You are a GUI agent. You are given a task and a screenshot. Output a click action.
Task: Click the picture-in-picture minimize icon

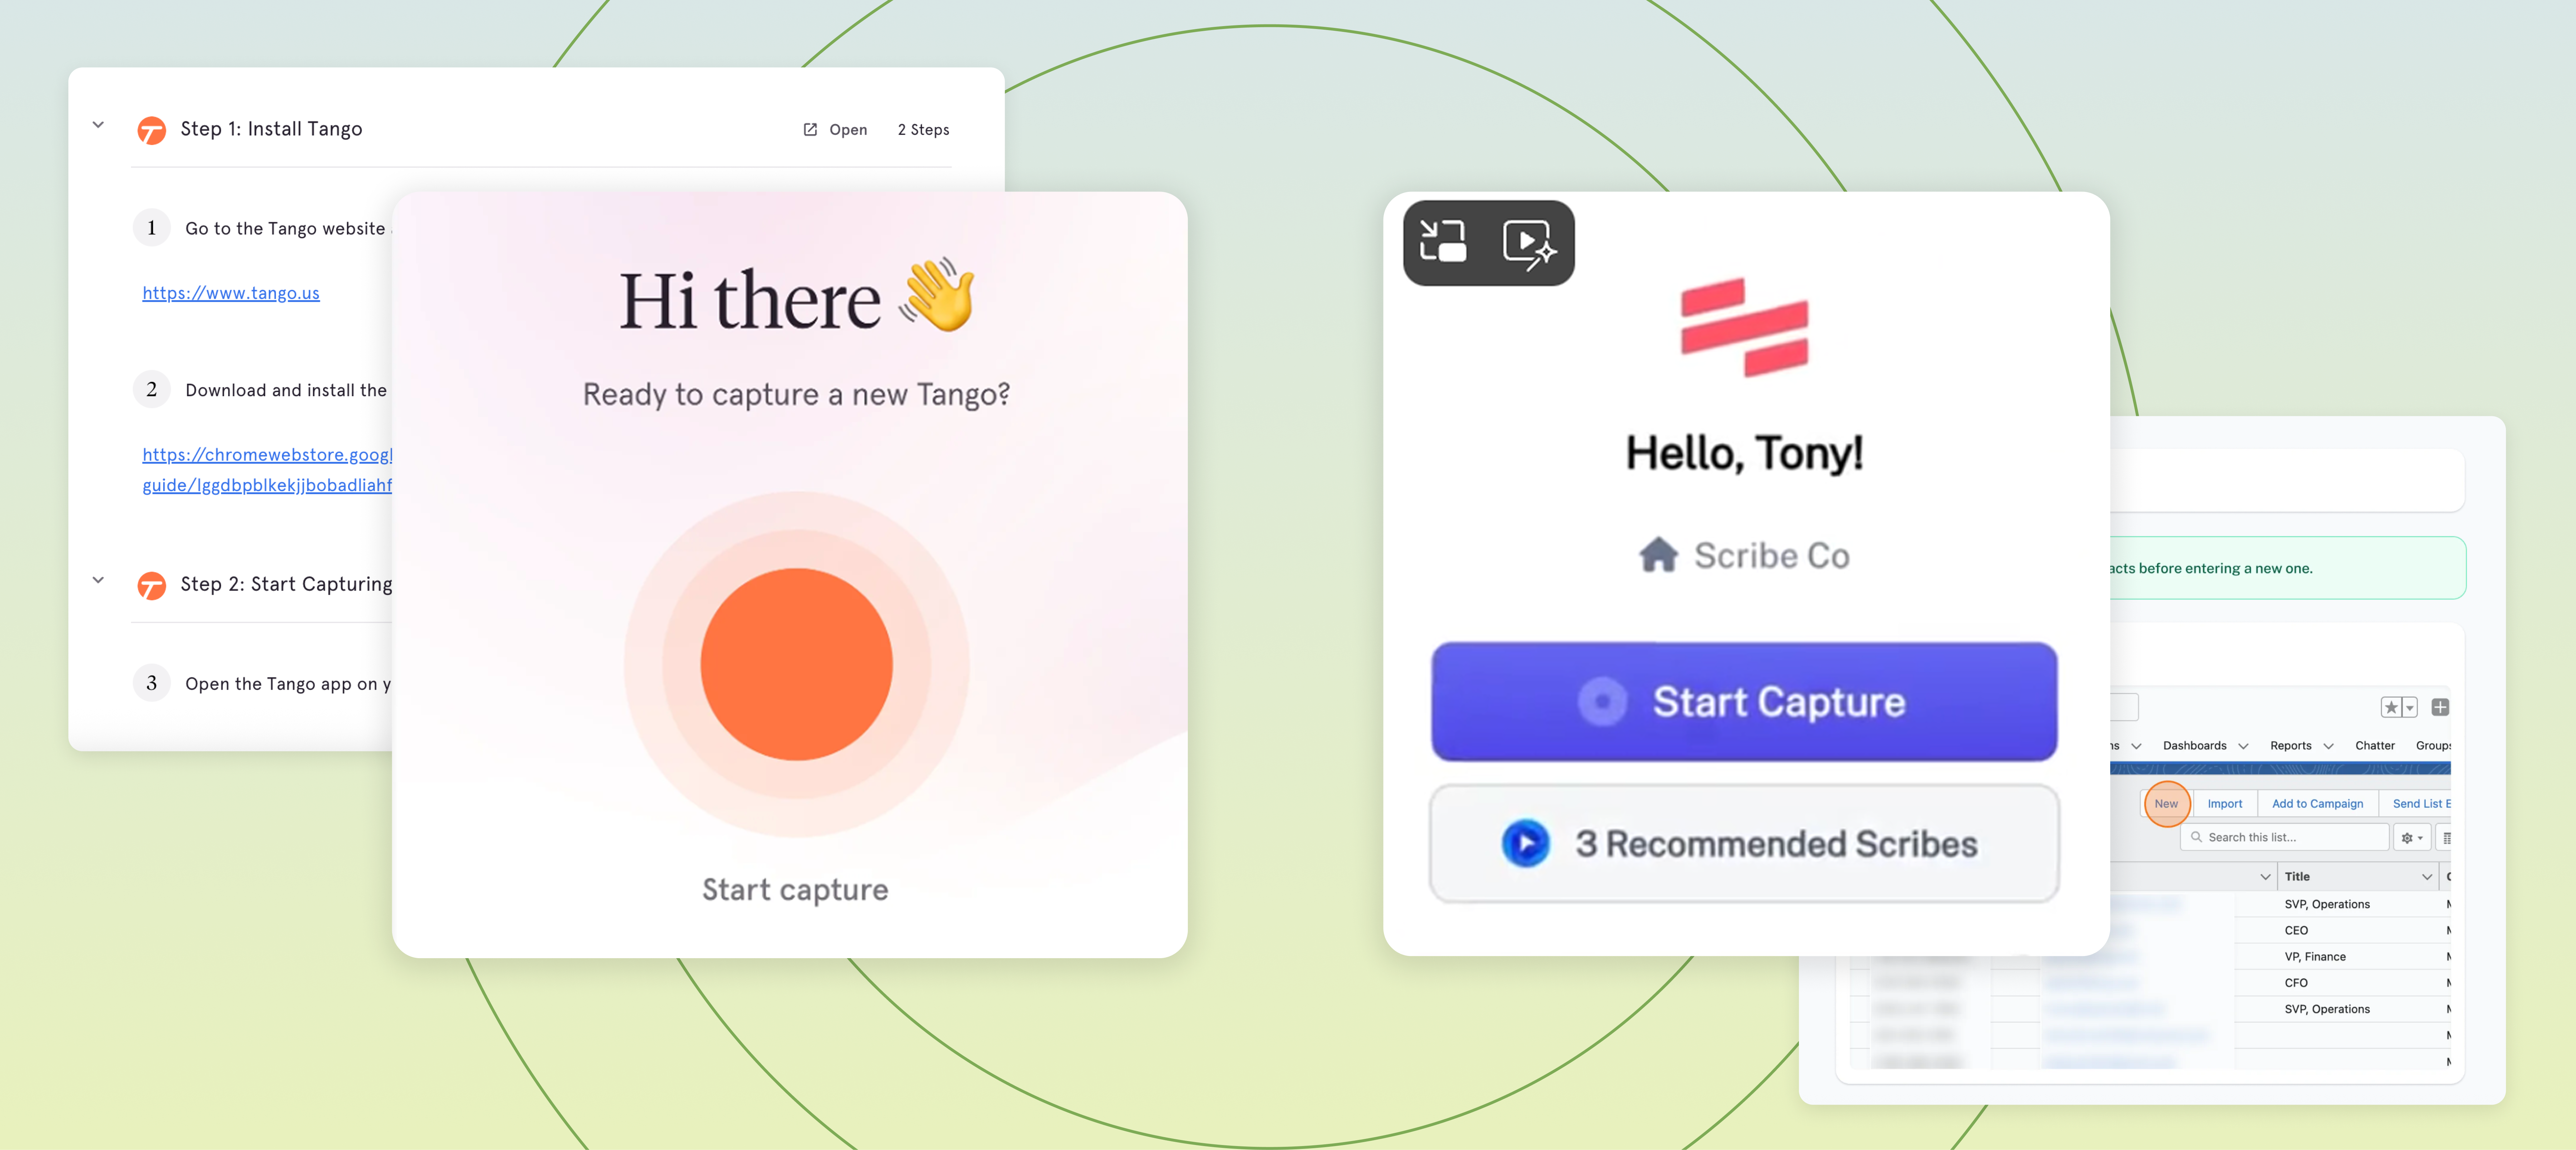click(1443, 242)
